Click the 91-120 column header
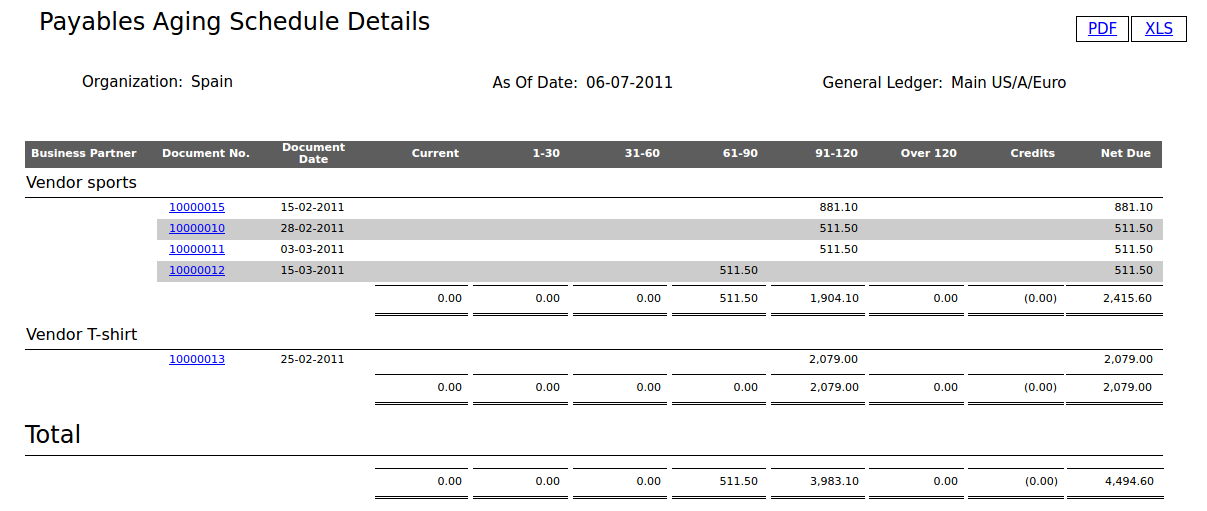Screen dimensions: 1207x511 (x=836, y=154)
